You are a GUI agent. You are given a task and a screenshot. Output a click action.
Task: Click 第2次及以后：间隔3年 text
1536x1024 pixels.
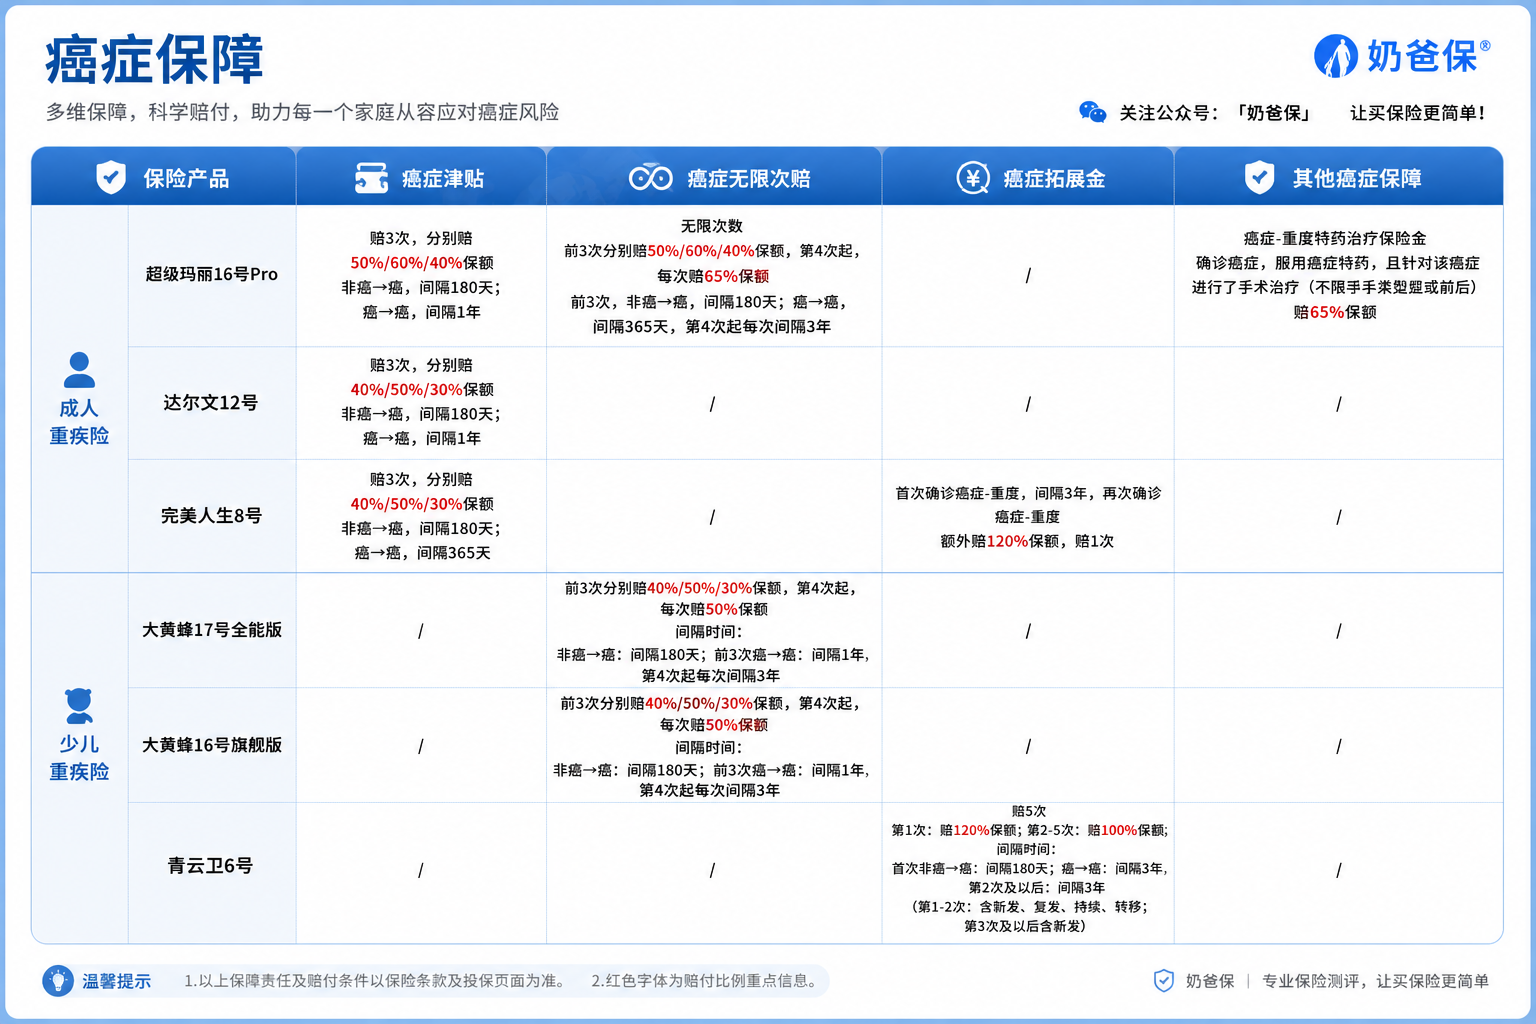point(1037,888)
